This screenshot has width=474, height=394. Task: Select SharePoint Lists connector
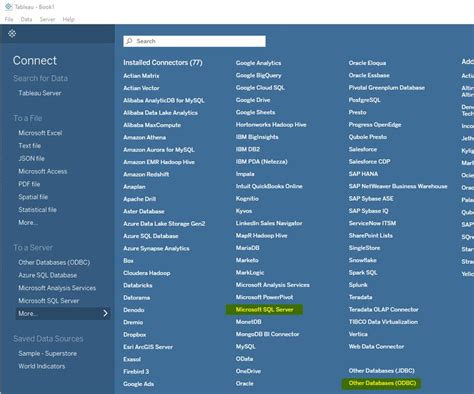371,236
